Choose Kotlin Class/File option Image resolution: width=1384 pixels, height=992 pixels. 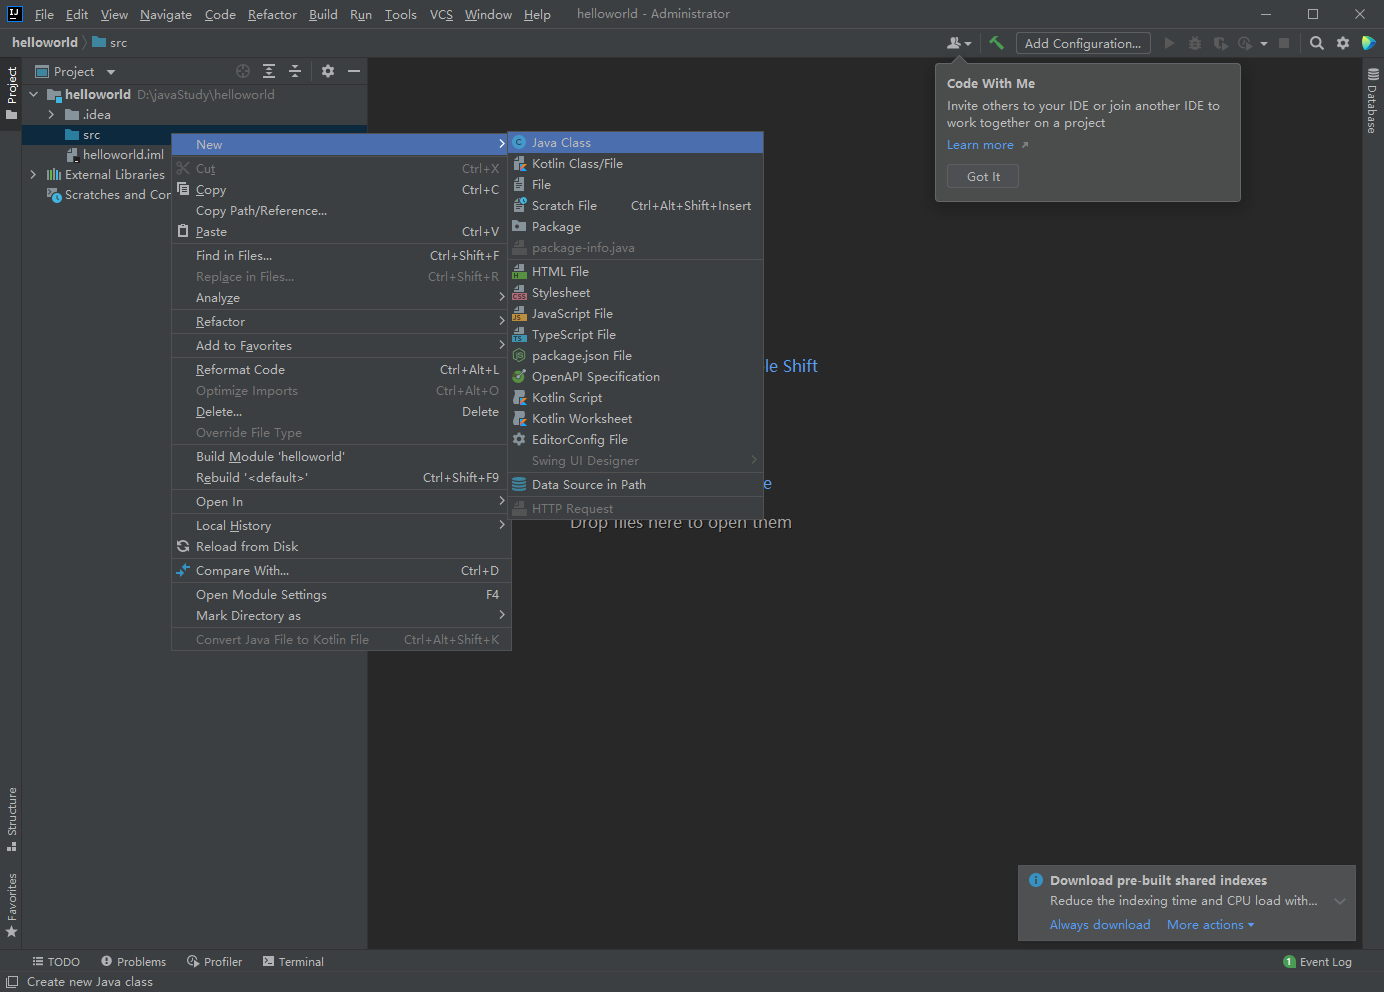(x=636, y=164)
